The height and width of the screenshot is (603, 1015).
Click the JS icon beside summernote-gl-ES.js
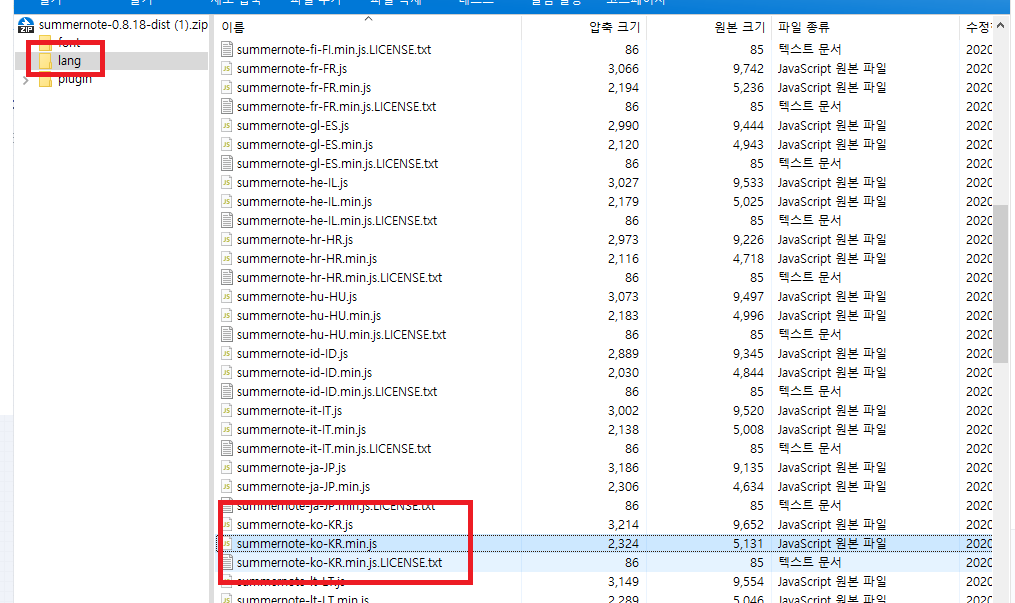point(227,126)
